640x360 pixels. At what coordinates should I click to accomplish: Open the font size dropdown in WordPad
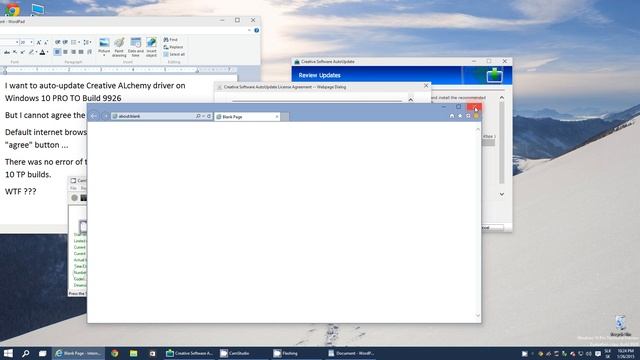(x=31, y=42)
